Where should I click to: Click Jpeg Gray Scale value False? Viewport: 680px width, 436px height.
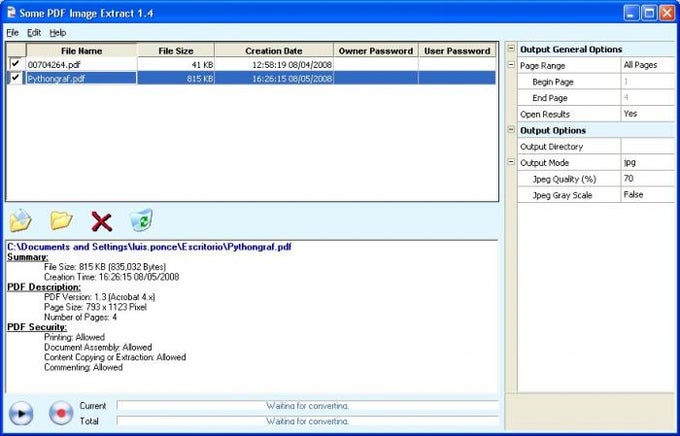[x=648, y=195]
